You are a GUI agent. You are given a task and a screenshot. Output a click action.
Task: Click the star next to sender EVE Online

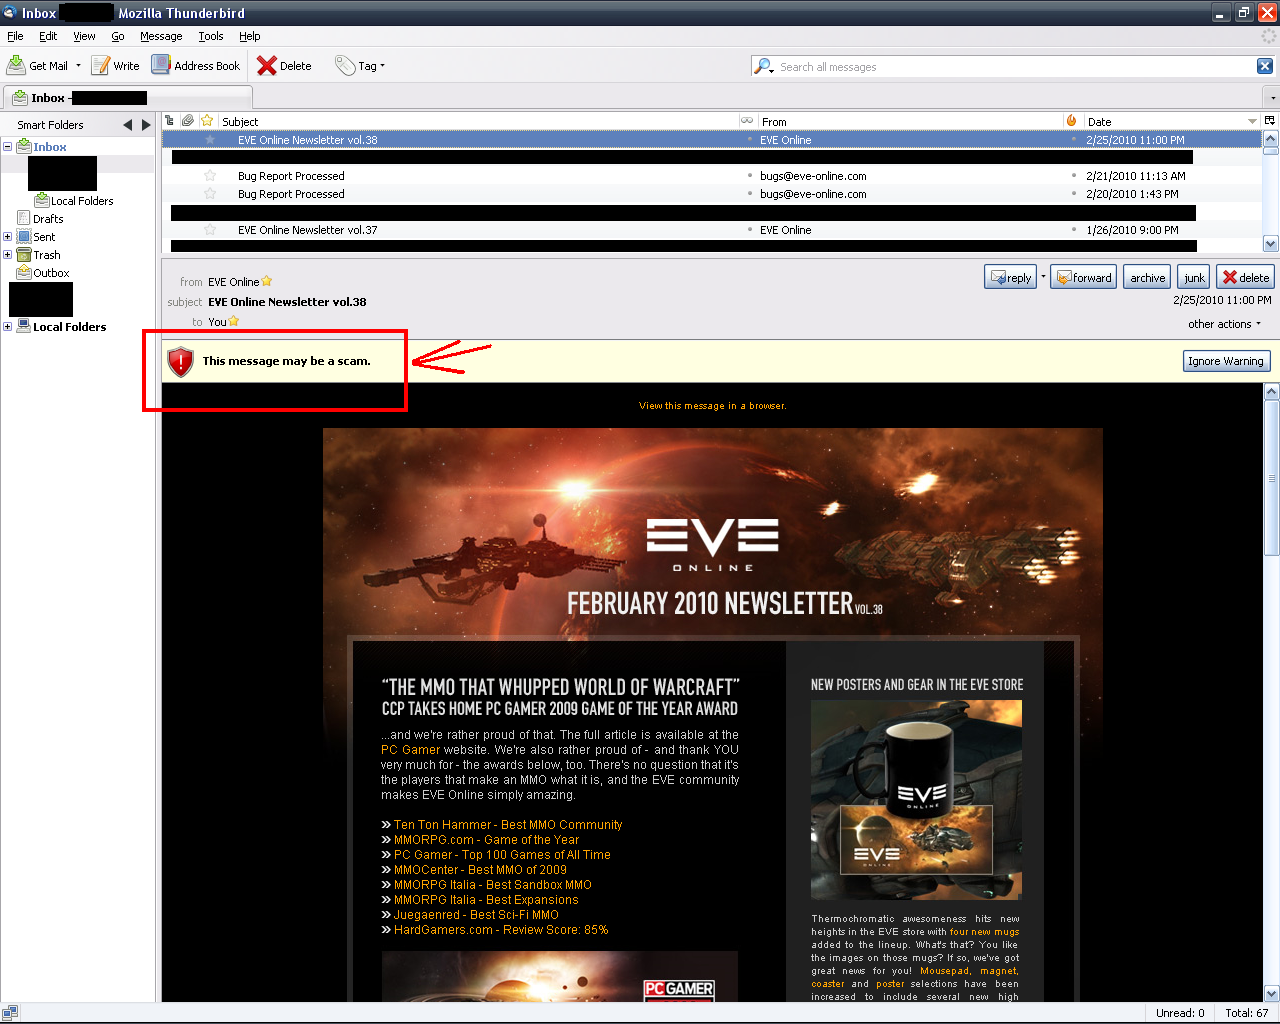(267, 281)
